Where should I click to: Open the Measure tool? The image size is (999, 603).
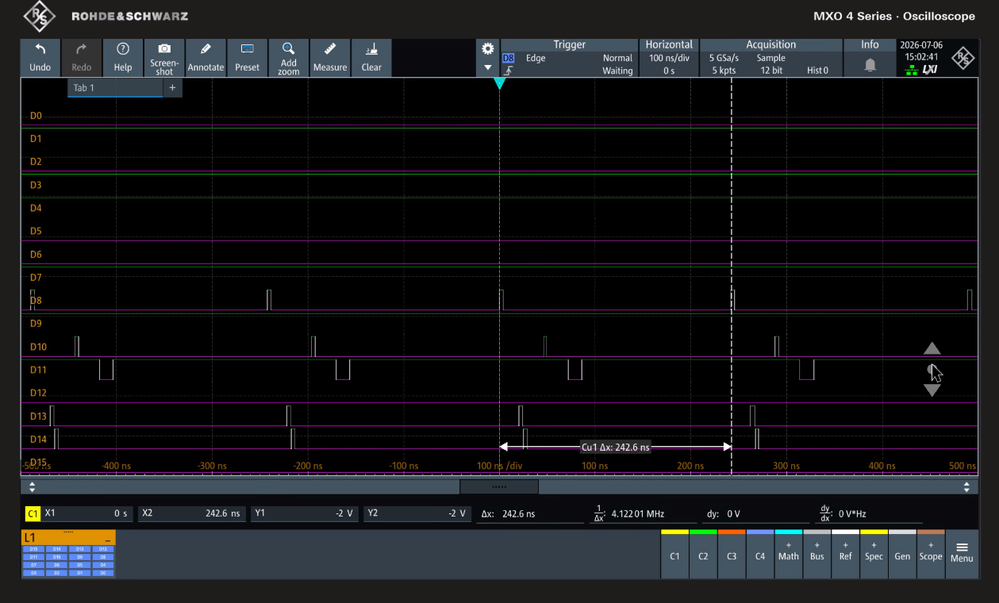(x=330, y=57)
